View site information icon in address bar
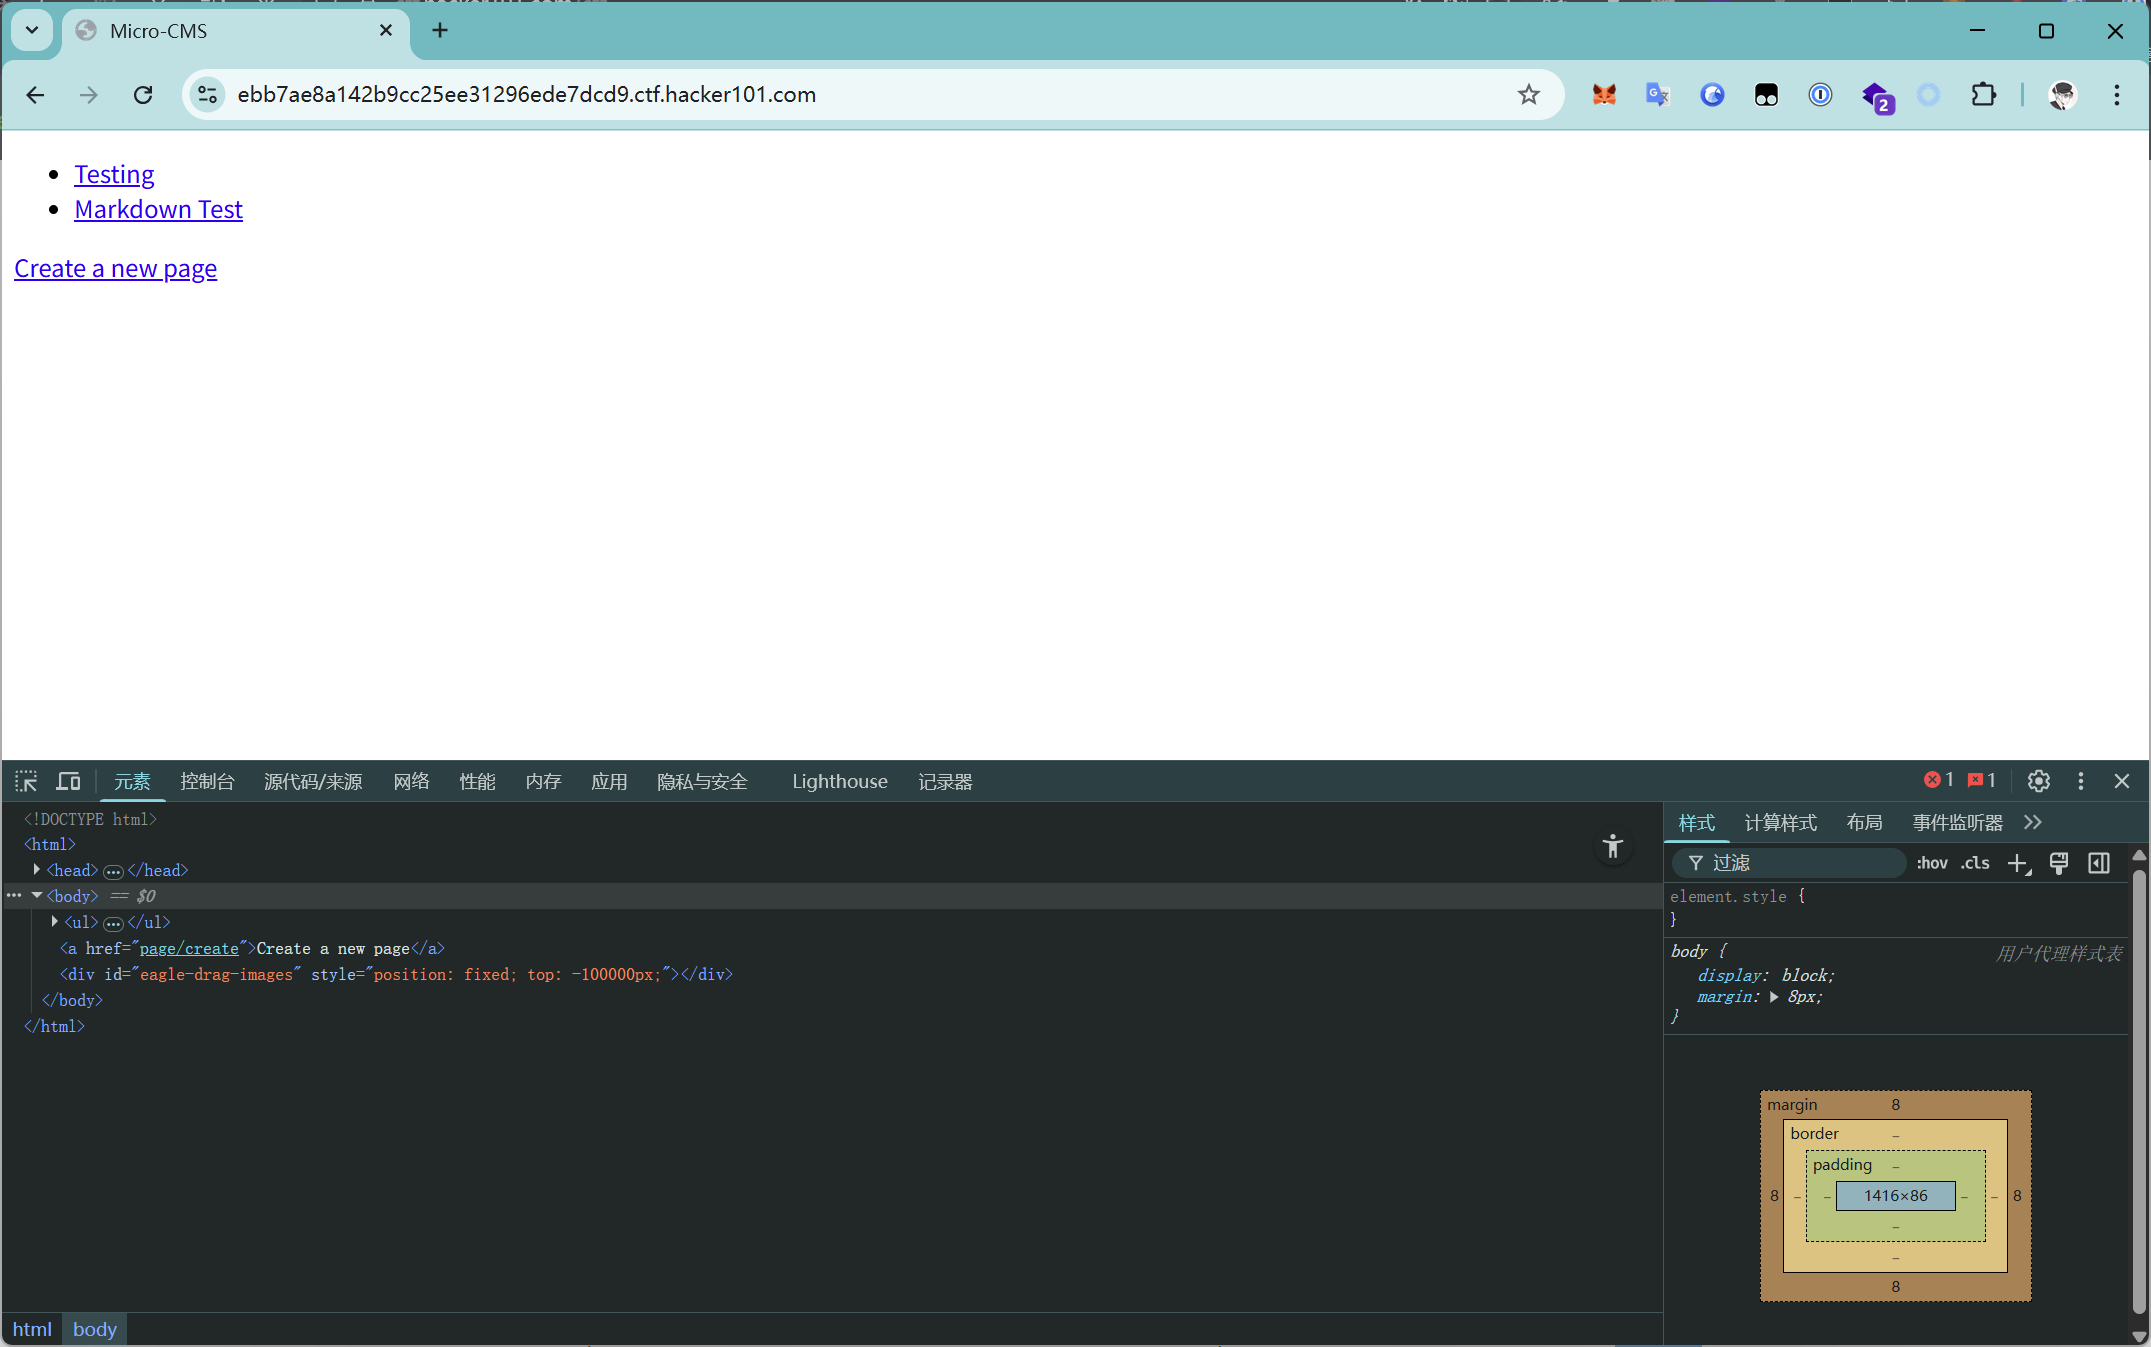 coord(207,95)
